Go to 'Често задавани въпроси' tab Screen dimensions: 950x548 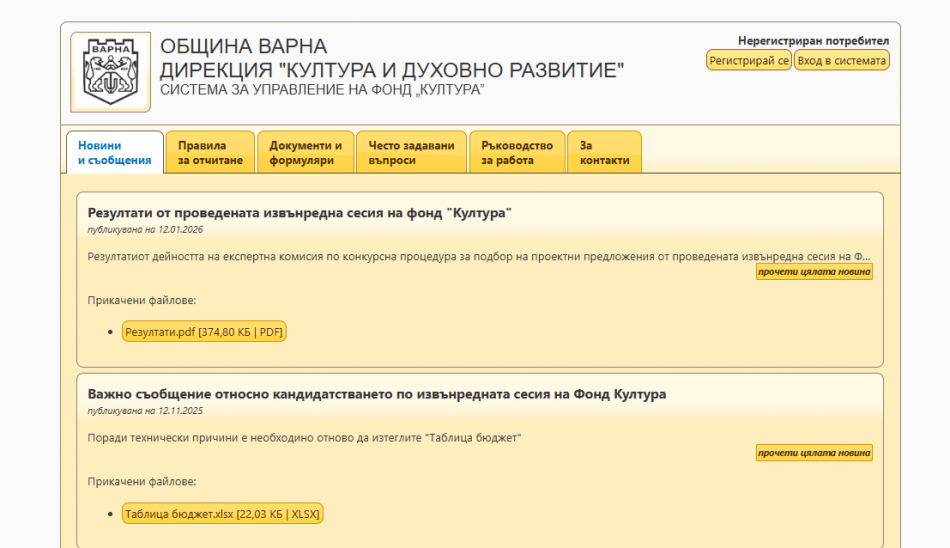(x=410, y=153)
